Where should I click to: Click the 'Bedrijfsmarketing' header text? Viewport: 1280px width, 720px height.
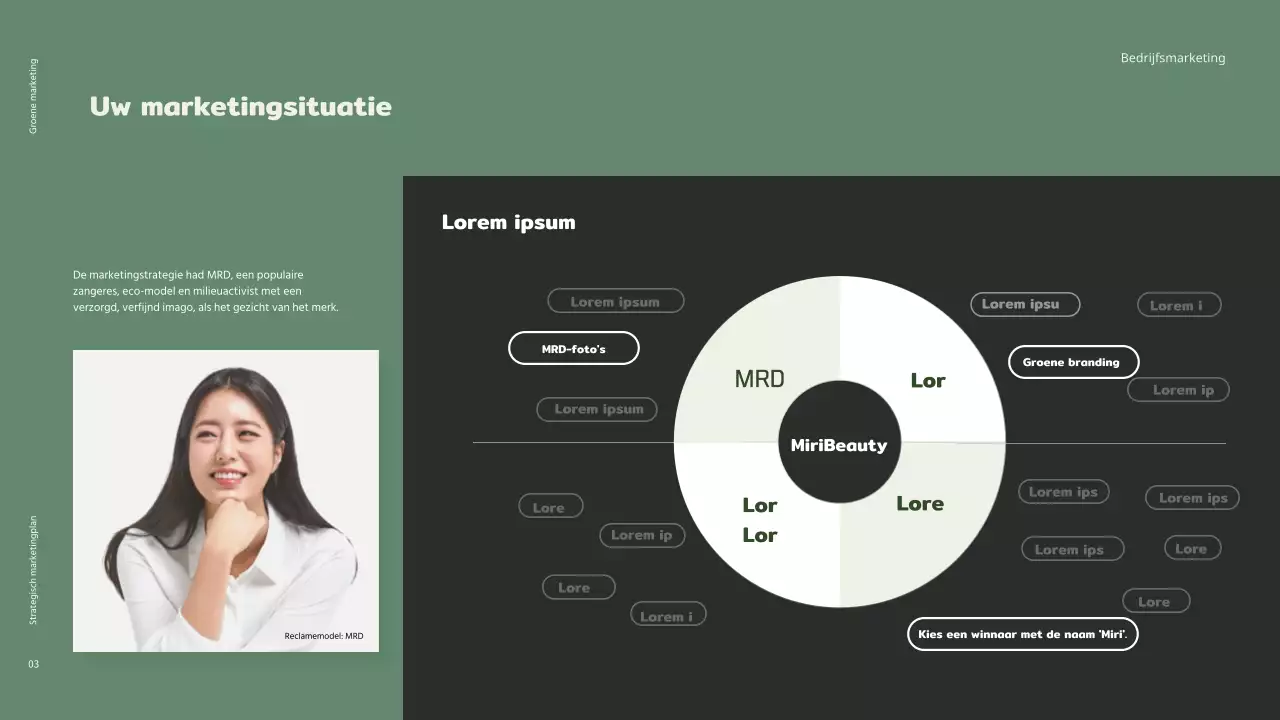click(x=1172, y=58)
